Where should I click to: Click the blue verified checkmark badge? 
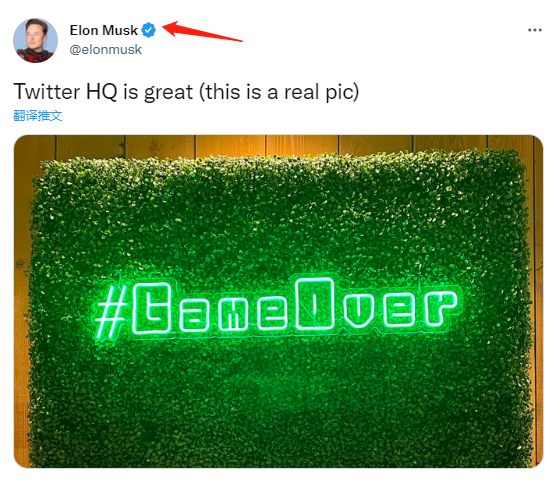(x=149, y=30)
